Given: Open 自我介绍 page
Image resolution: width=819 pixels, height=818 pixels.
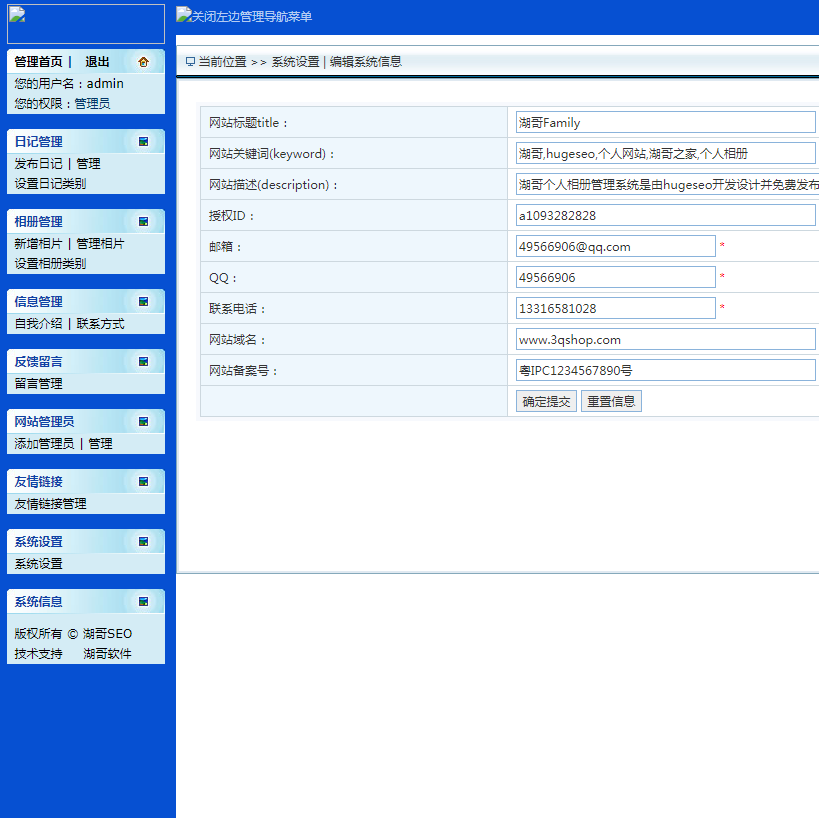Looking at the screenshot, I should (x=38, y=323).
